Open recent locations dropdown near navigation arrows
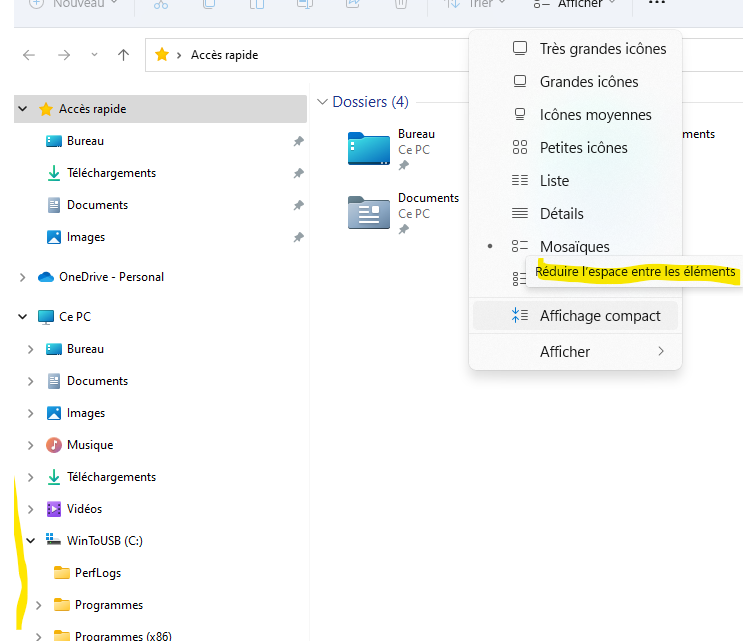 tap(94, 55)
